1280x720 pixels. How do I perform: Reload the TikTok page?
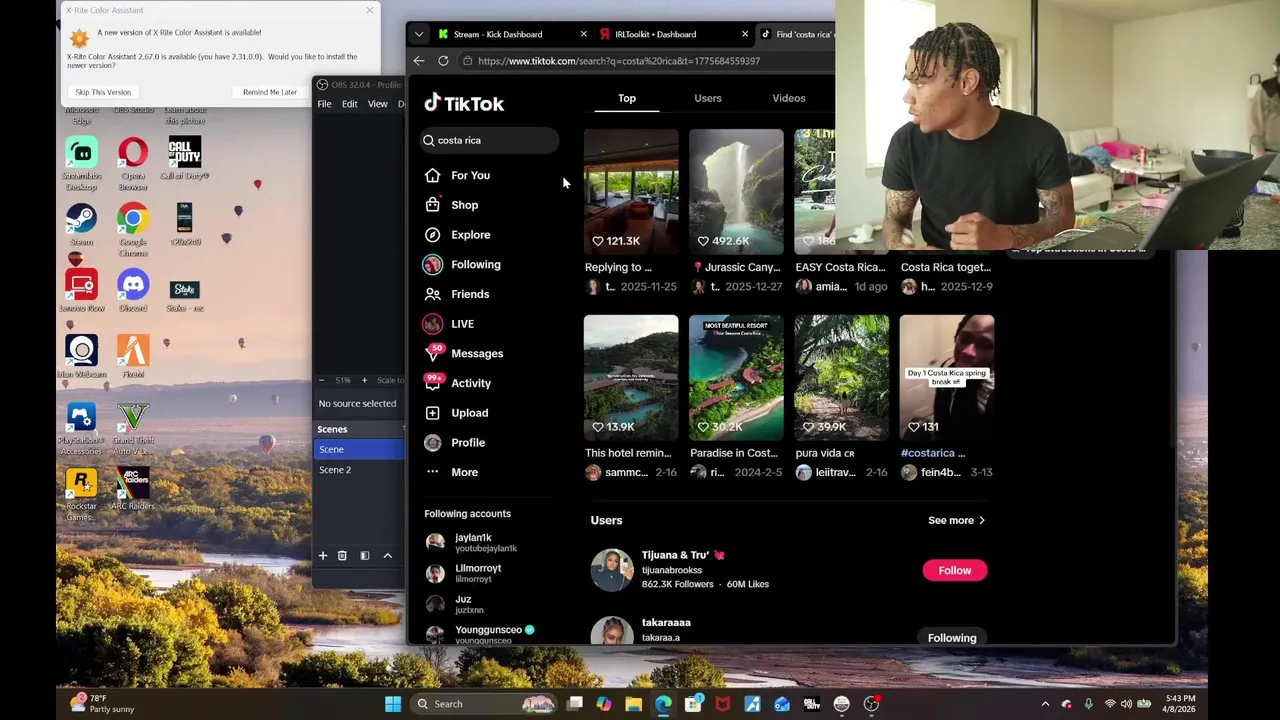pos(443,61)
